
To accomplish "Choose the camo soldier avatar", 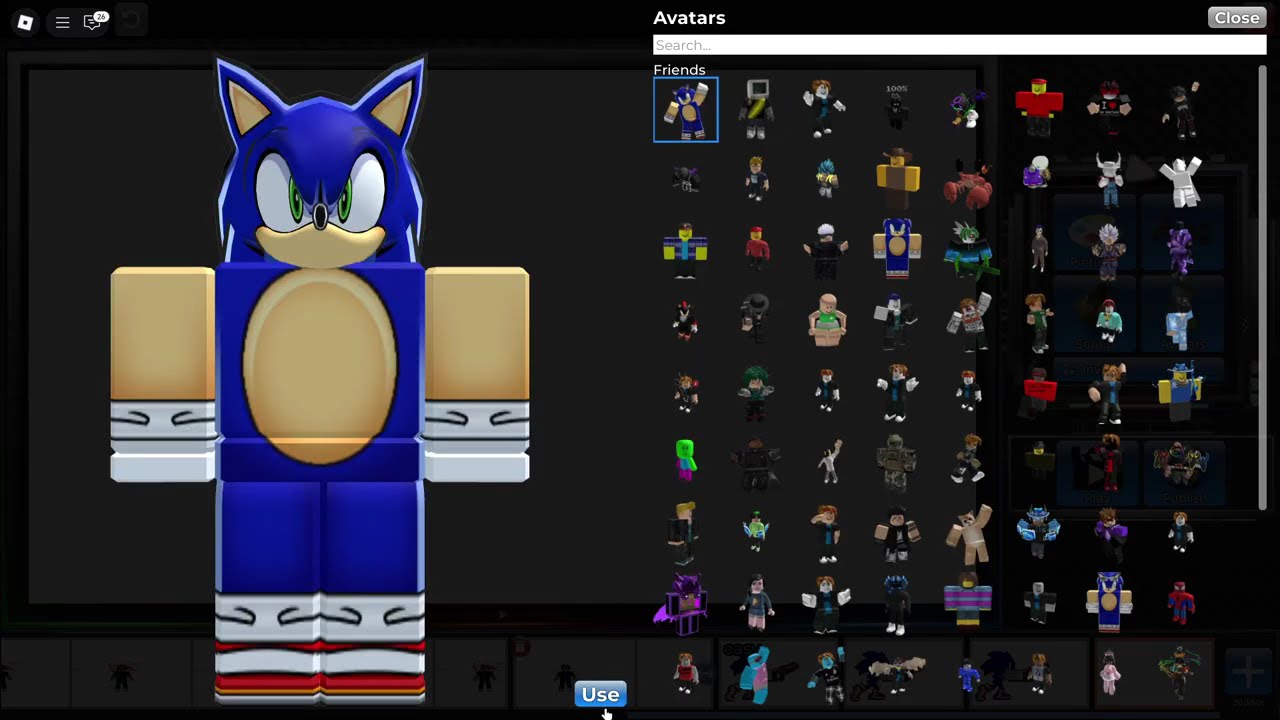I will pyautogui.click(x=897, y=461).
